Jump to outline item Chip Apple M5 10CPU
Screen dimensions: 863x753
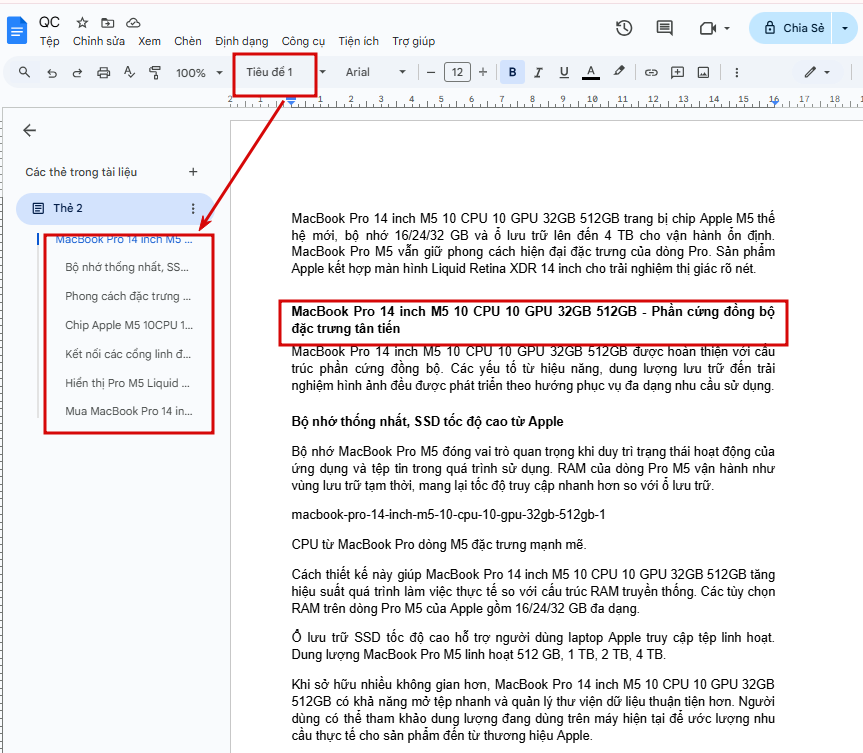click(x=129, y=325)
